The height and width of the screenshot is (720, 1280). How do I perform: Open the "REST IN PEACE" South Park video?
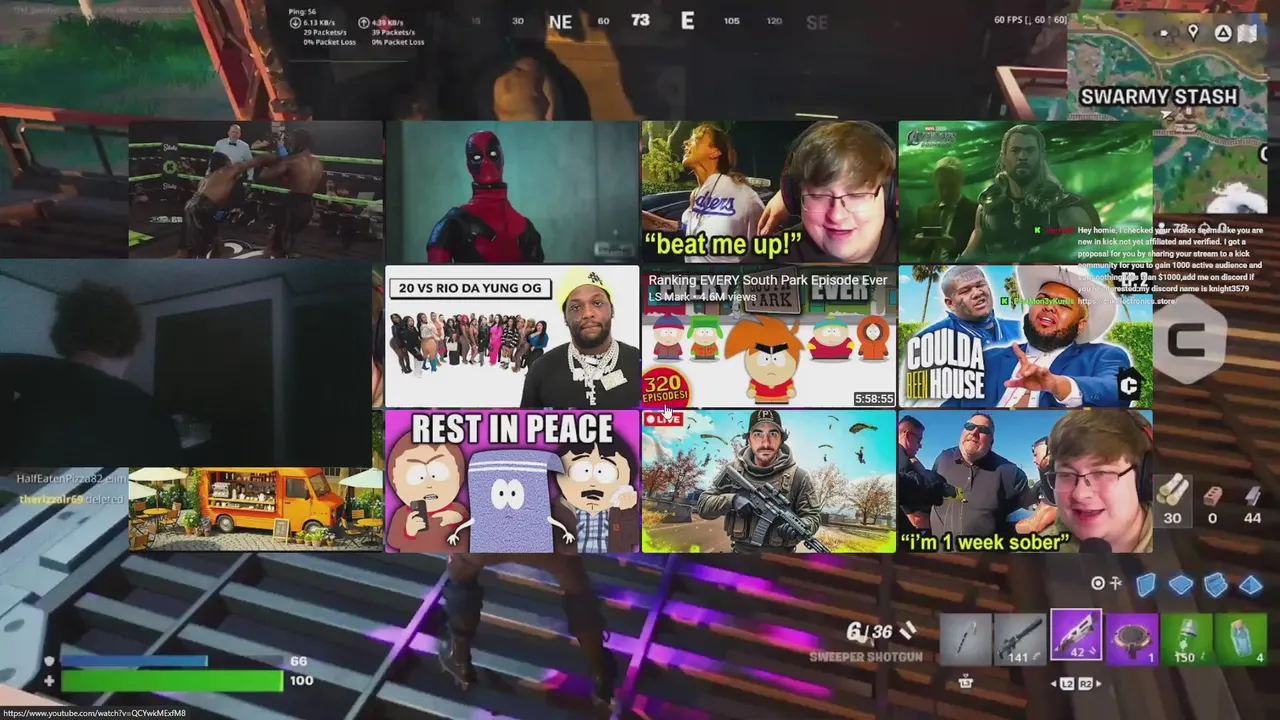tap(512, 481)
